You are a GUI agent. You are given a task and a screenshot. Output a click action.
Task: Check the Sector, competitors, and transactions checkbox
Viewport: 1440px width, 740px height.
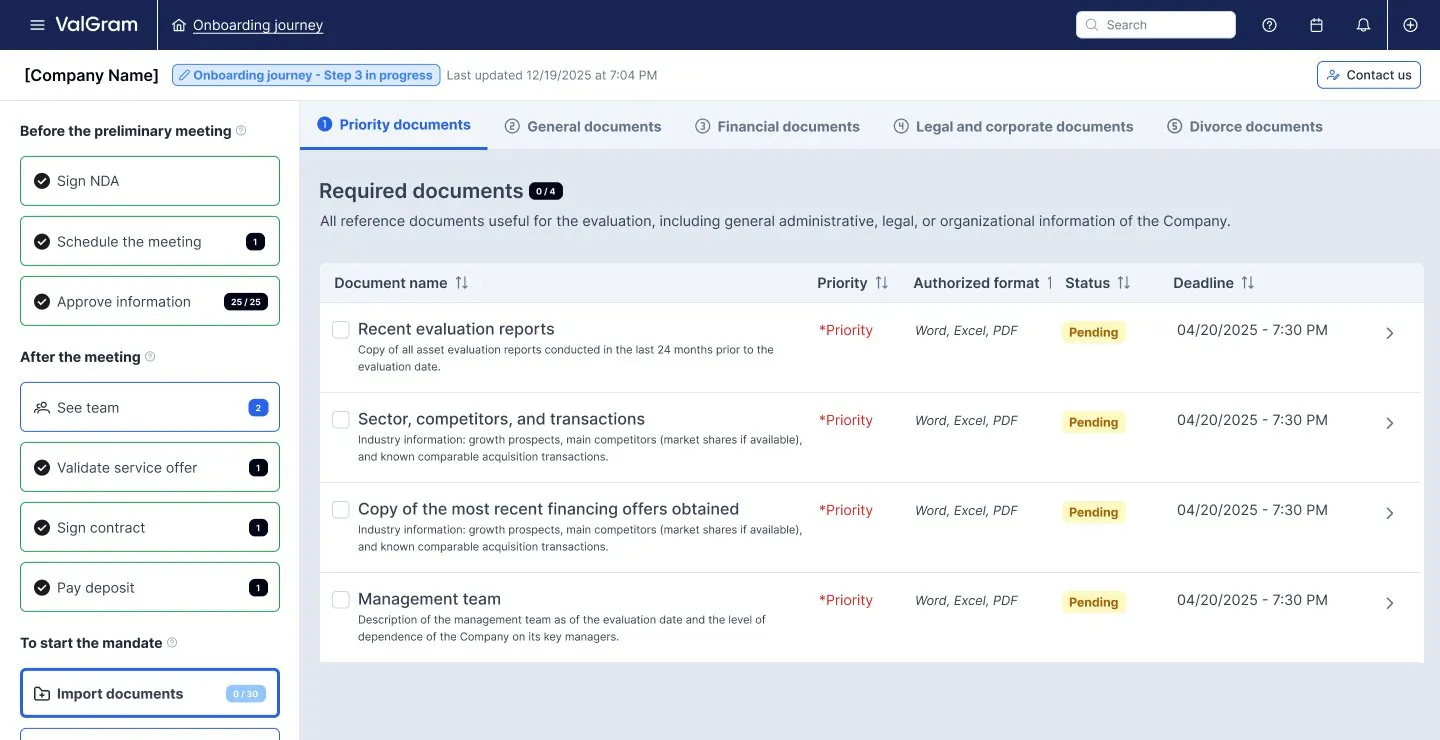point(340,419)
